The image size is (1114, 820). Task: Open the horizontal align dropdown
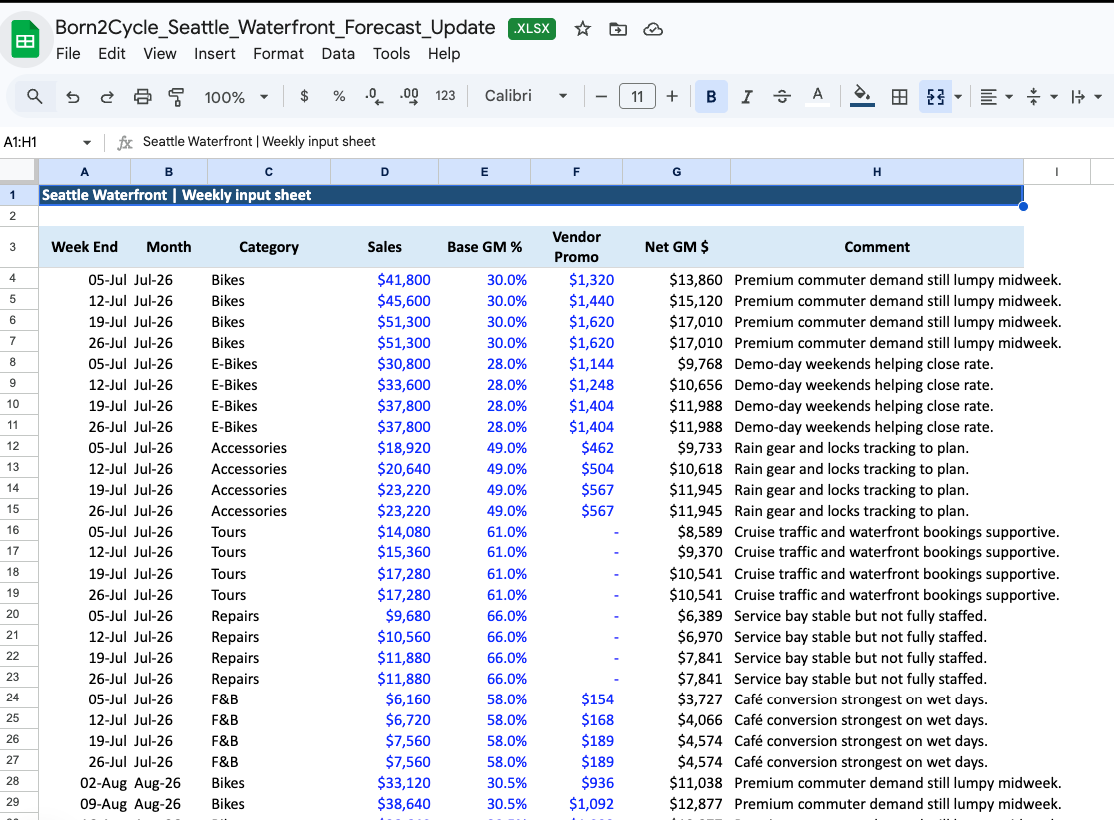(996, 96)
